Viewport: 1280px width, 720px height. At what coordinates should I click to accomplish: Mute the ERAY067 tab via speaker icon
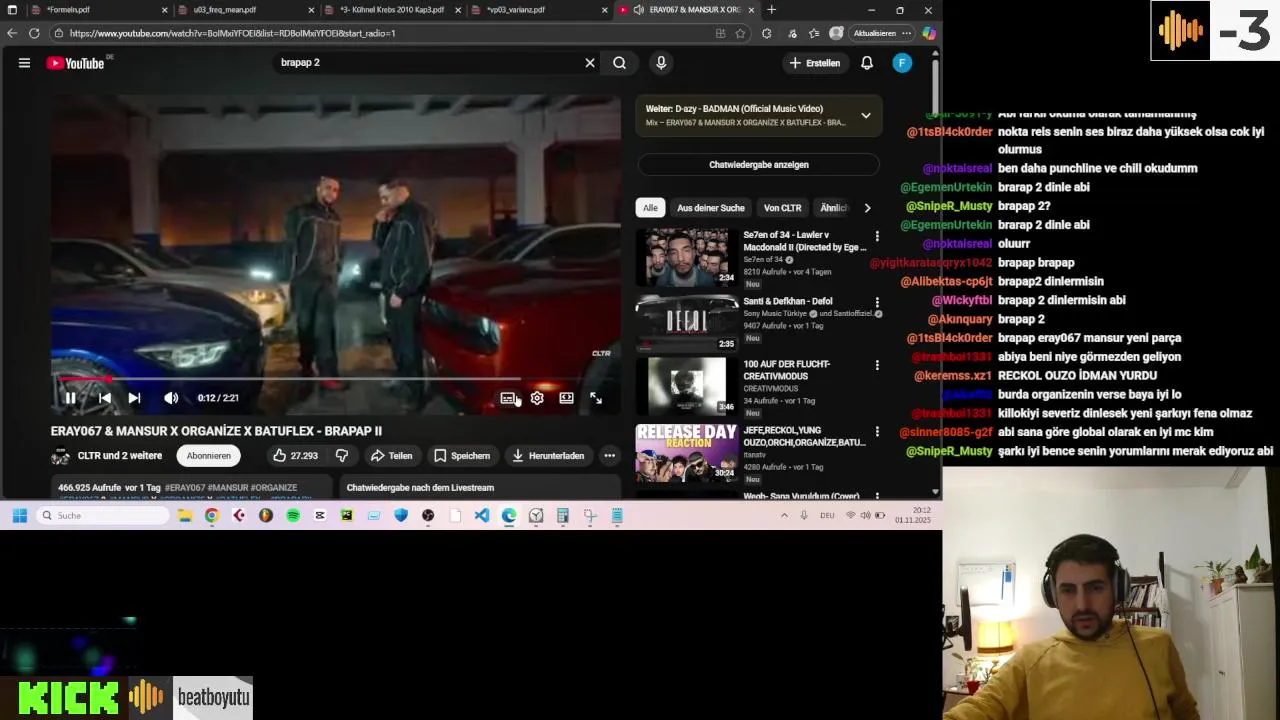639,10
